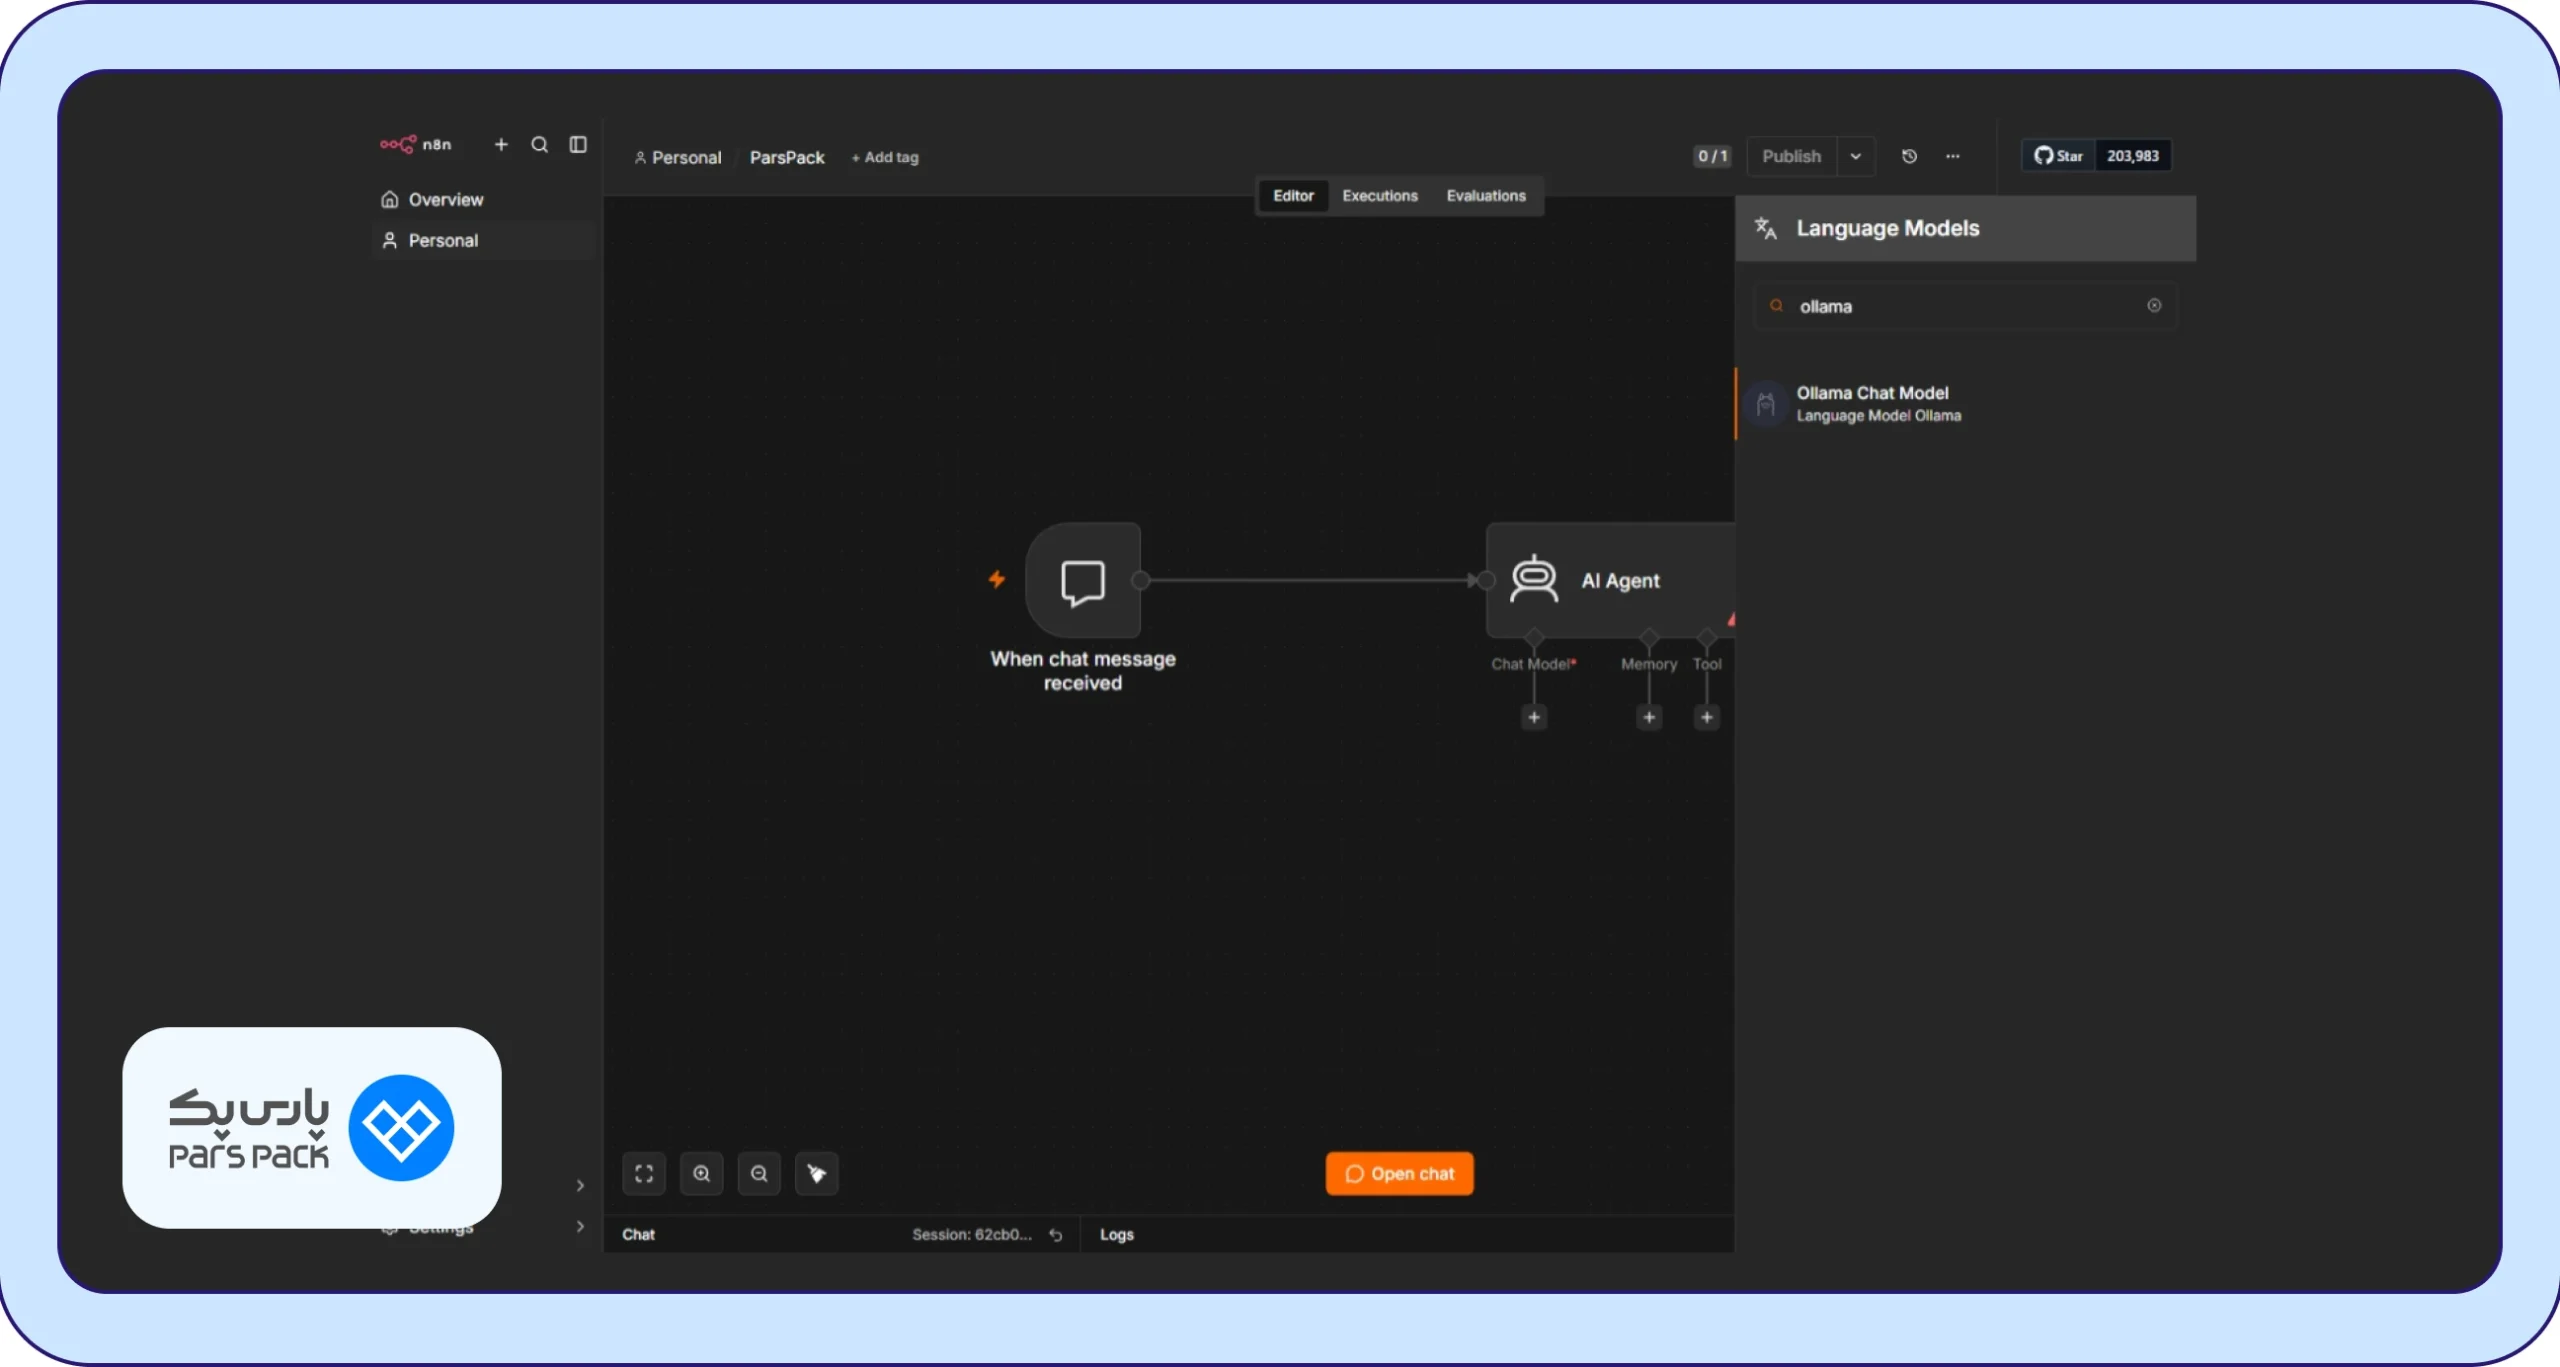The width and height of the screenshot is (2560, 1367).
Task: Click the orange lightning trigger icon
Action: 997,579
